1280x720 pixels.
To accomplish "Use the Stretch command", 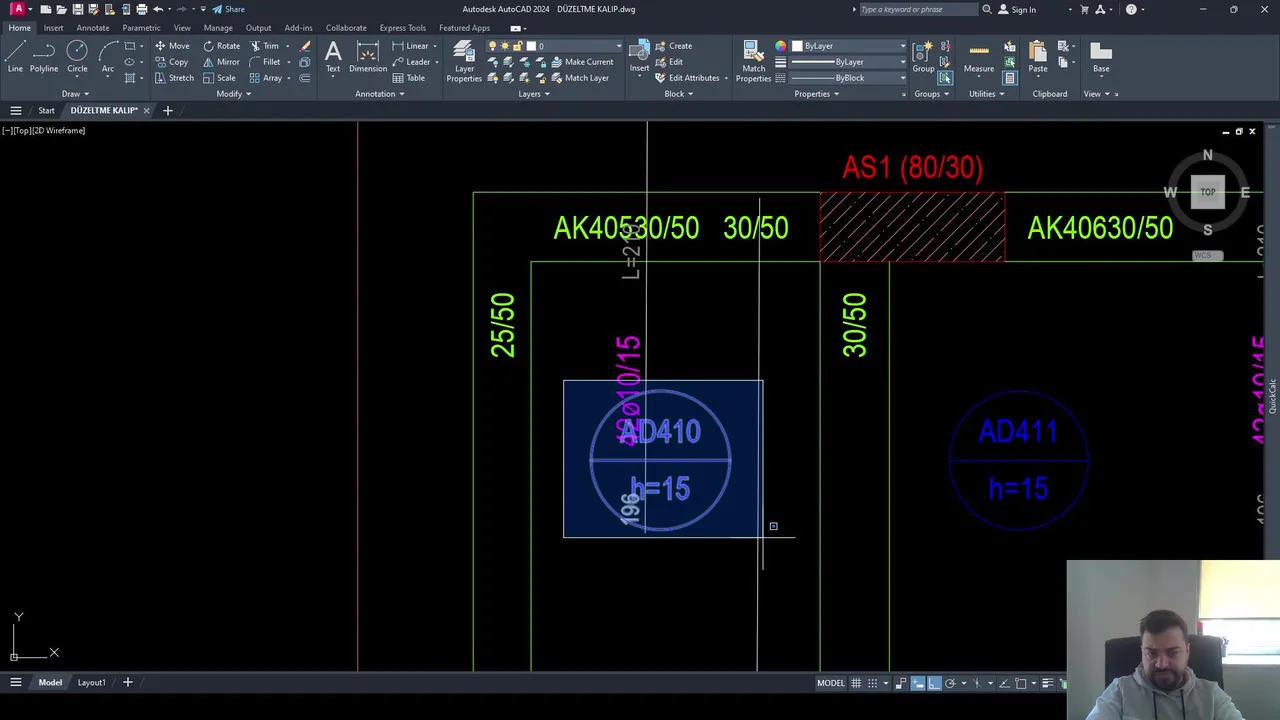I will tap(174, 78).
